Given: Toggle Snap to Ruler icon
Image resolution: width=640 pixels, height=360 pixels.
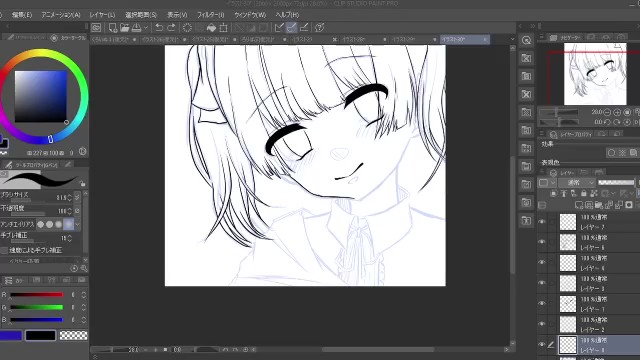Looking at the screenshot, I should pos(279,28).
